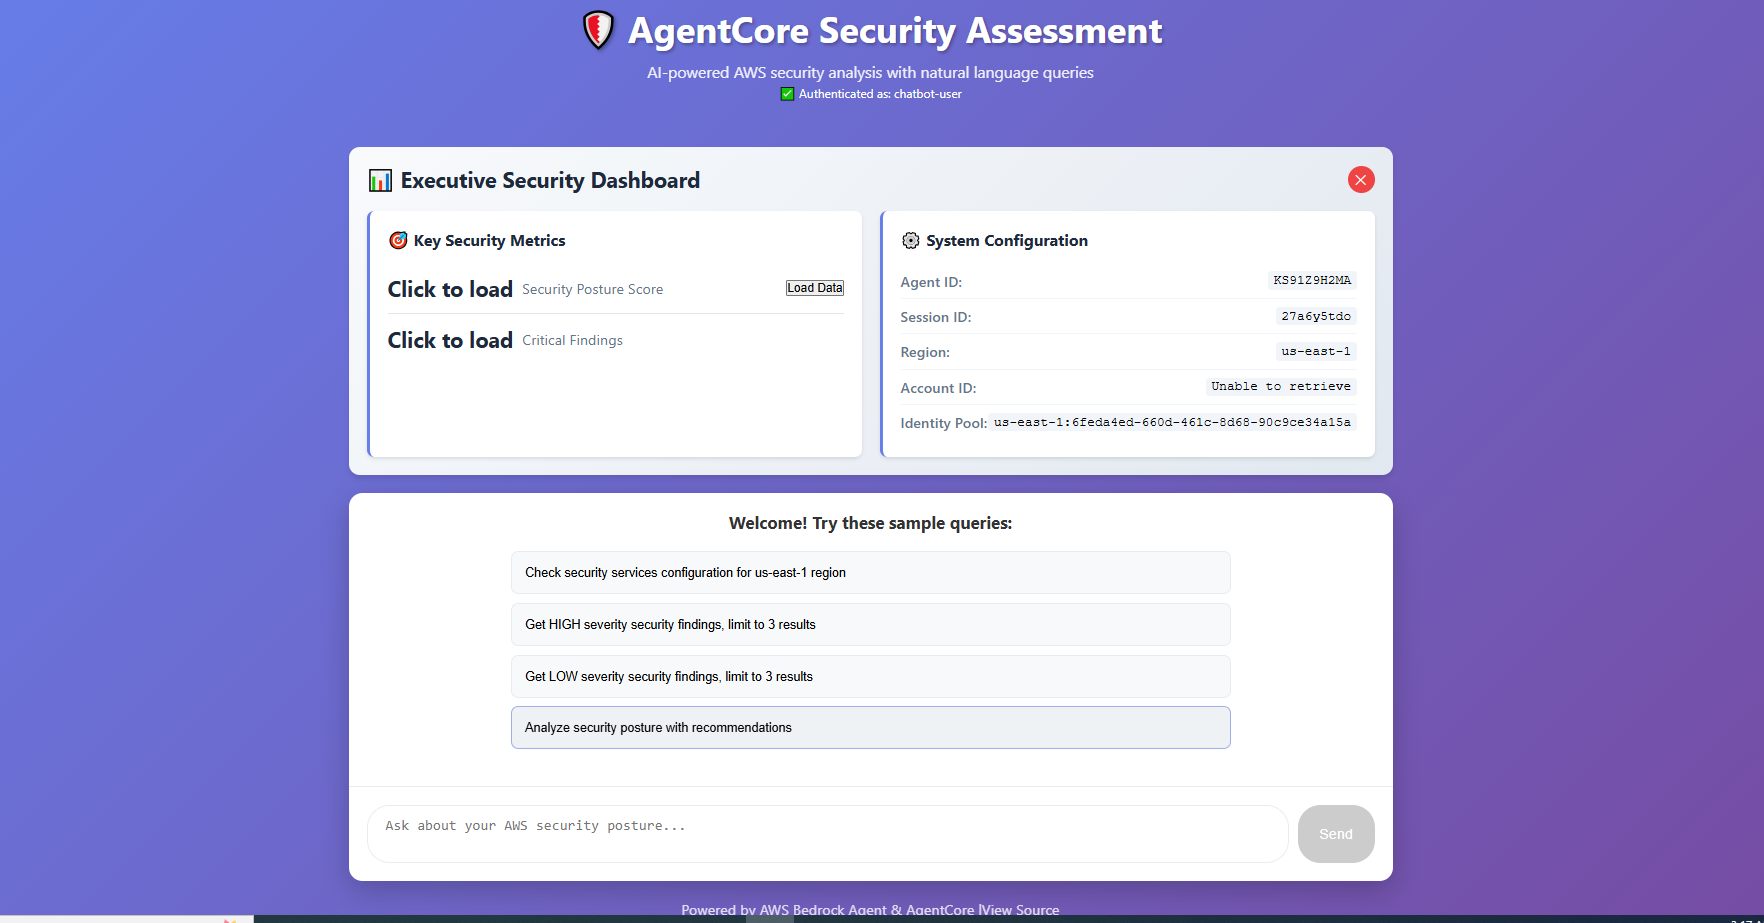Focus the AWS security posture question box
Screen dimensions: 1764x923
pyautogui.click(x=828, y=834)
